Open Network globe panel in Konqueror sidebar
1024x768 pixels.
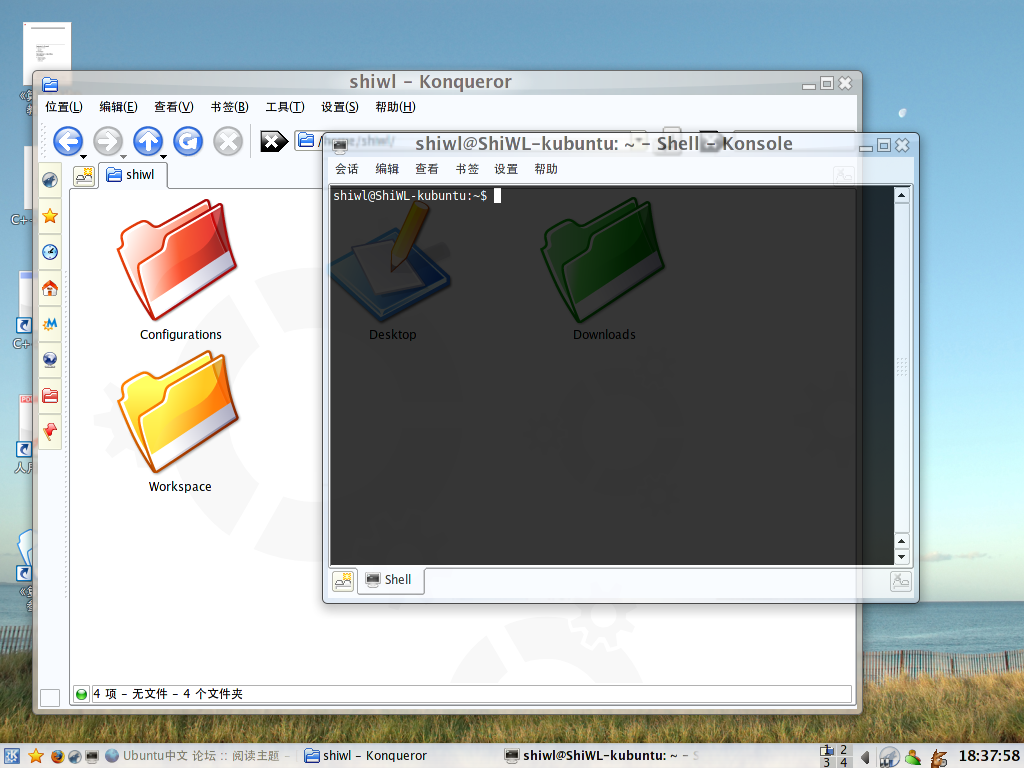point(50,360)
